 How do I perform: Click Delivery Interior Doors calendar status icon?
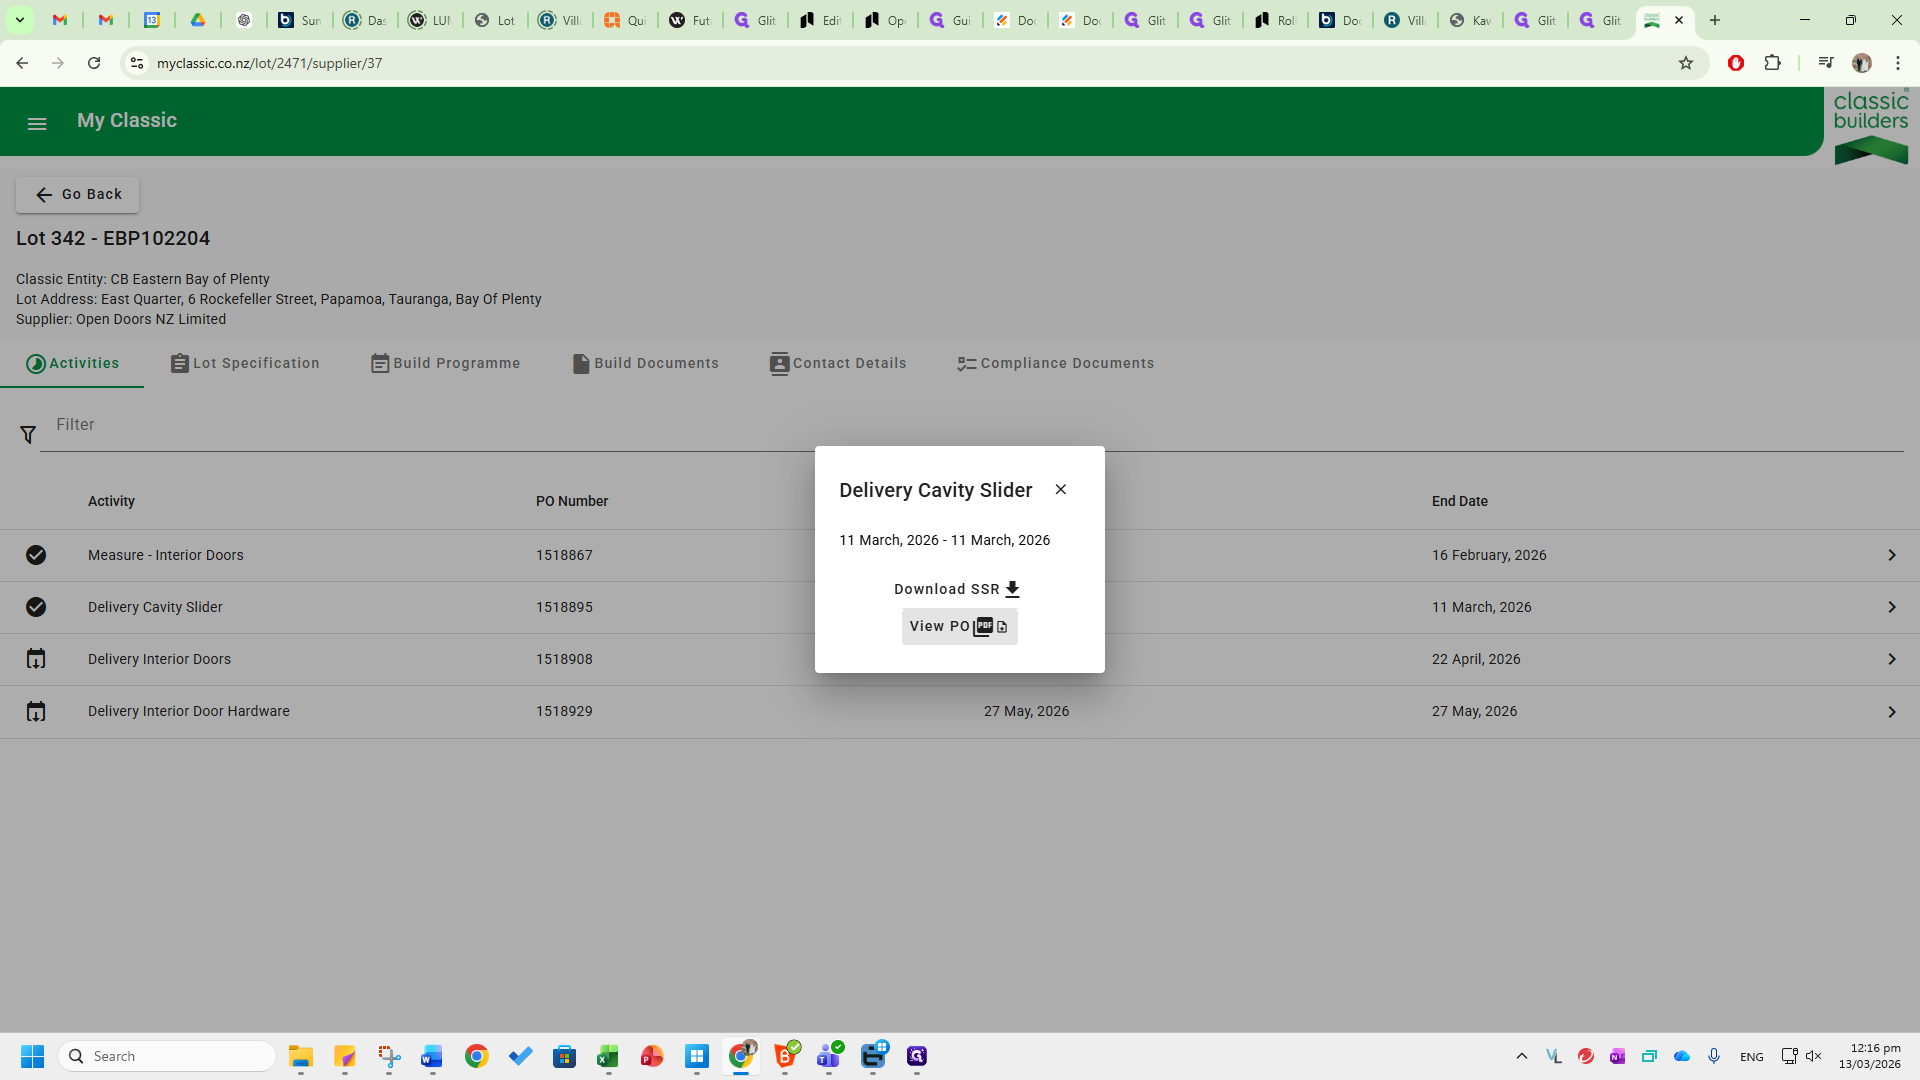click(x=36, y=659)
